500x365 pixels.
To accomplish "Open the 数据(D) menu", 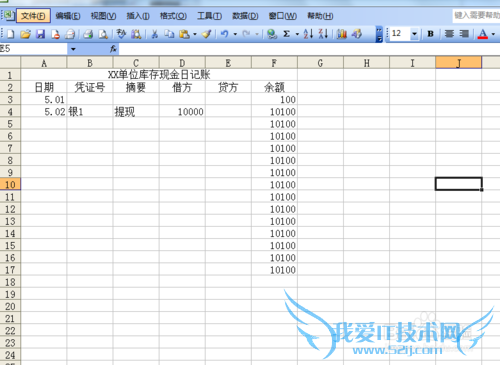I will [245, 16].
